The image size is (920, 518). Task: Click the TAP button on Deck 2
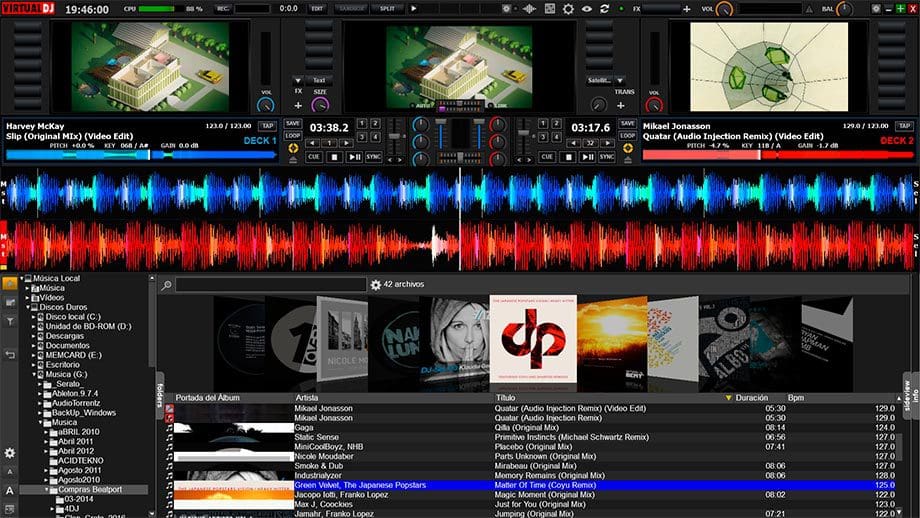[x=904, y=126]
